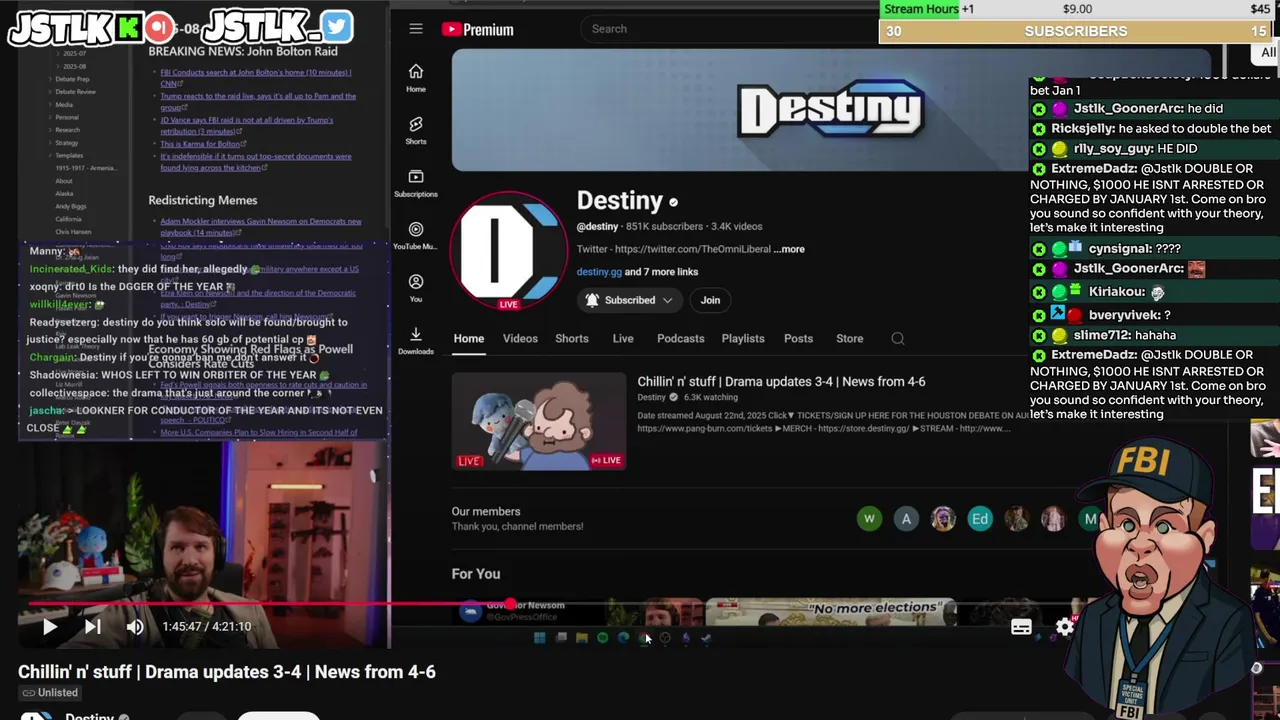The height and width of the screenshot is (720, 1280).
Task: Click the channel search magnifier icon
Action: (x=898, y=339)
